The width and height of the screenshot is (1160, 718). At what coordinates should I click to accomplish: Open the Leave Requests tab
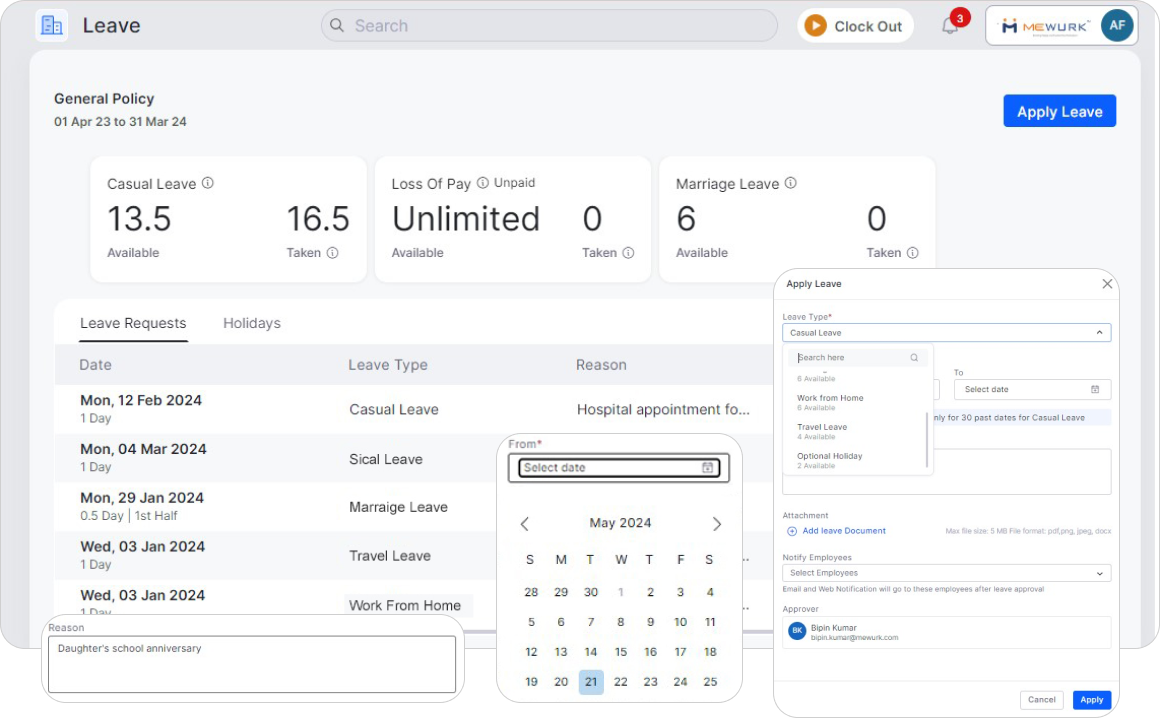(x=133, y=323)
